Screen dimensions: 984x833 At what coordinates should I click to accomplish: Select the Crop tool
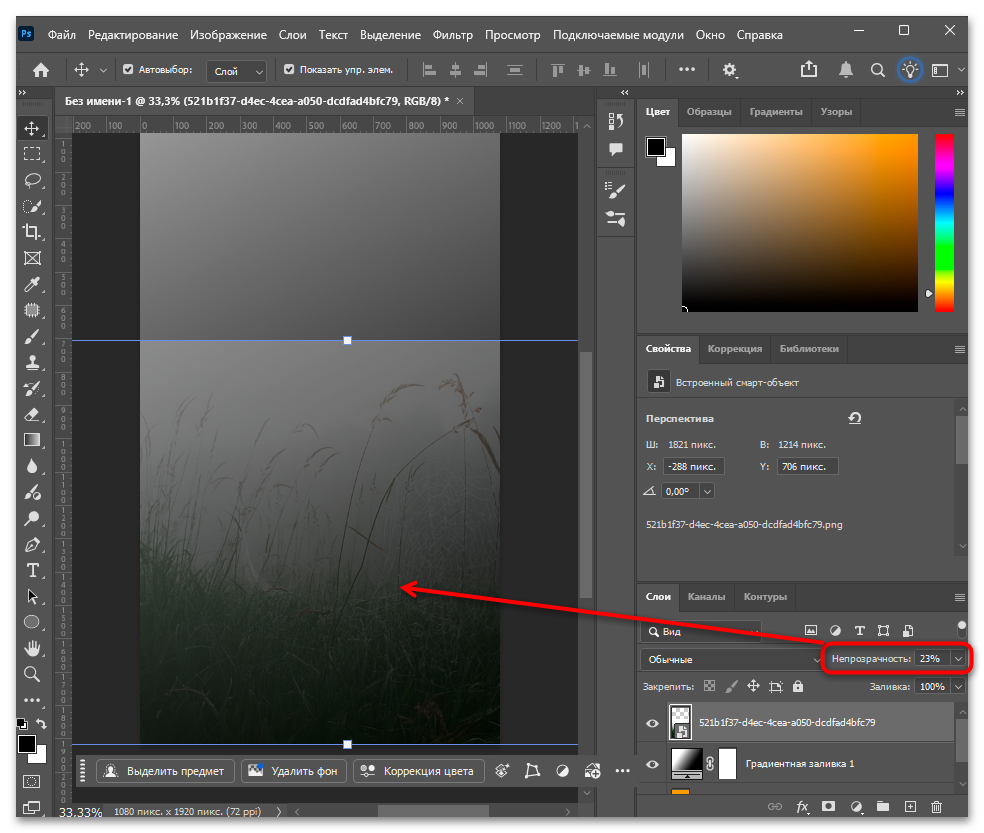(32, 232)
